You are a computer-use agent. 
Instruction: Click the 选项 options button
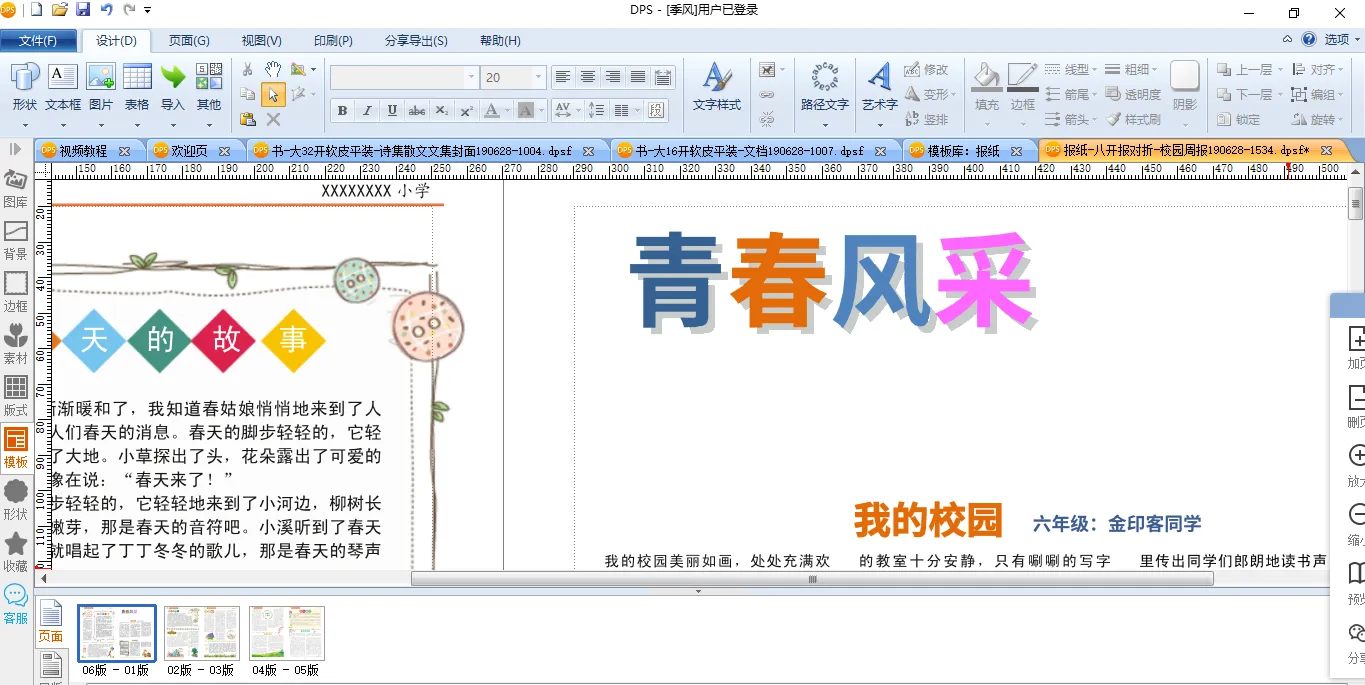point(1337,40)
